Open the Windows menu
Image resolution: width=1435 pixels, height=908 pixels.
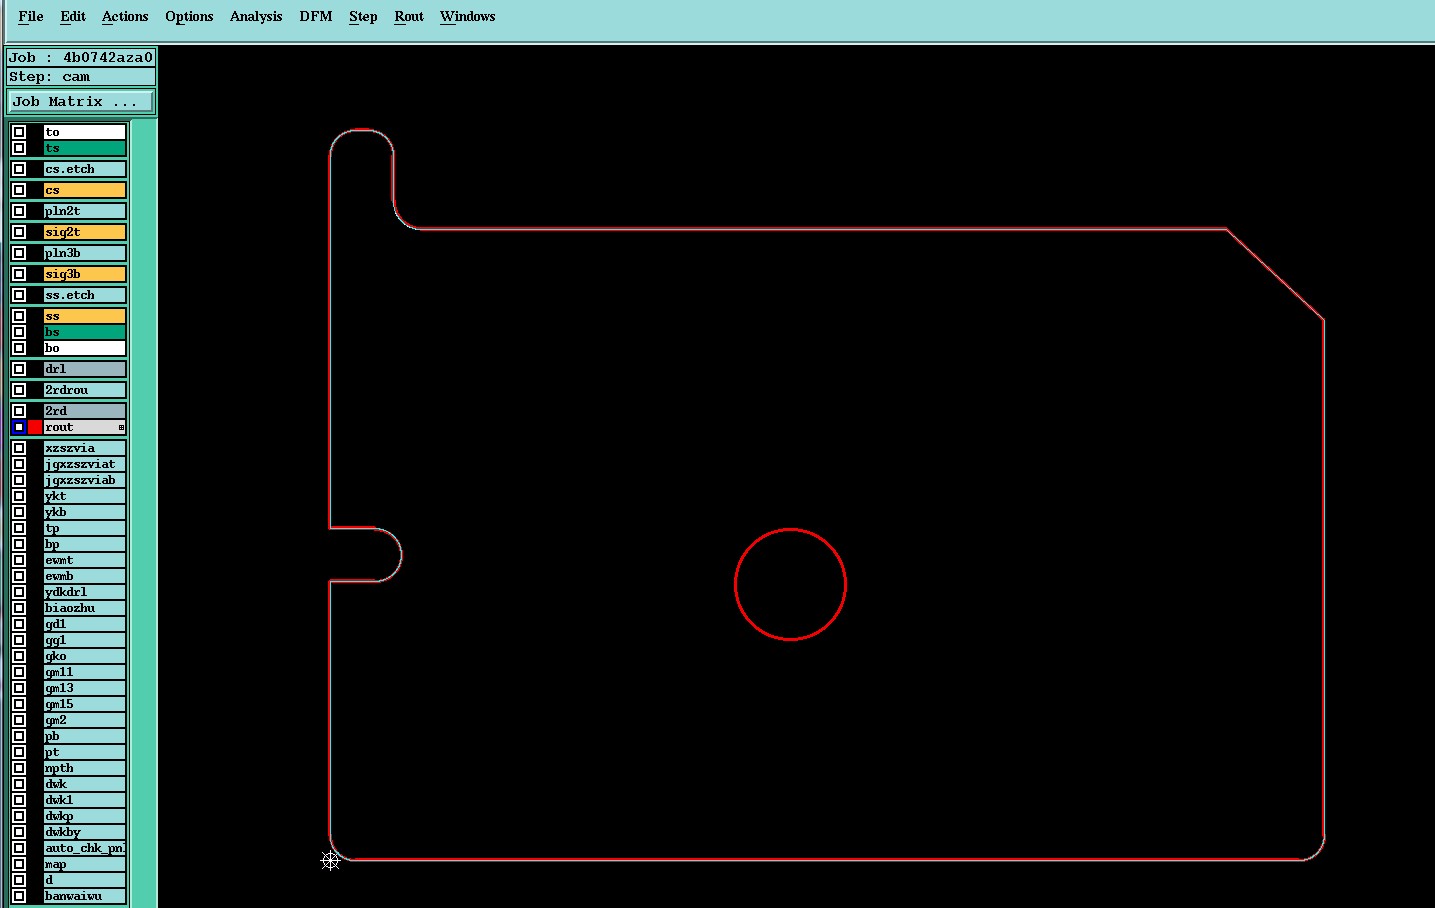(468, 17)
